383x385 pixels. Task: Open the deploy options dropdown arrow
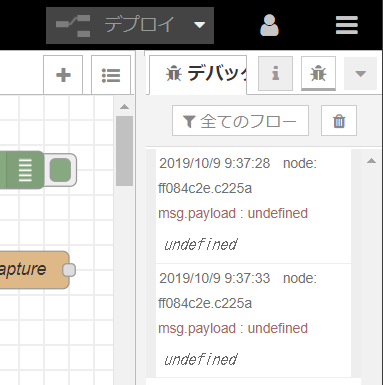200,25
